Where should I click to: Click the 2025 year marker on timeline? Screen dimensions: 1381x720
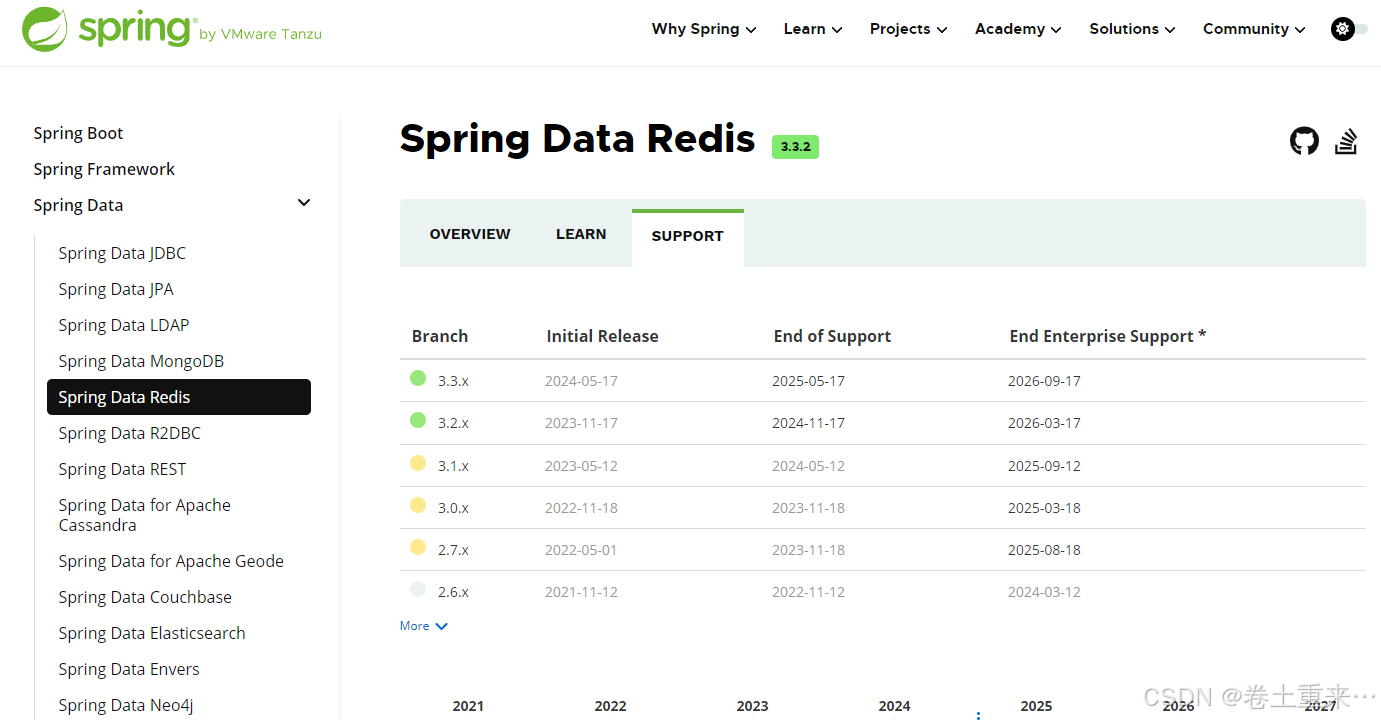(x=1036, y=706)
